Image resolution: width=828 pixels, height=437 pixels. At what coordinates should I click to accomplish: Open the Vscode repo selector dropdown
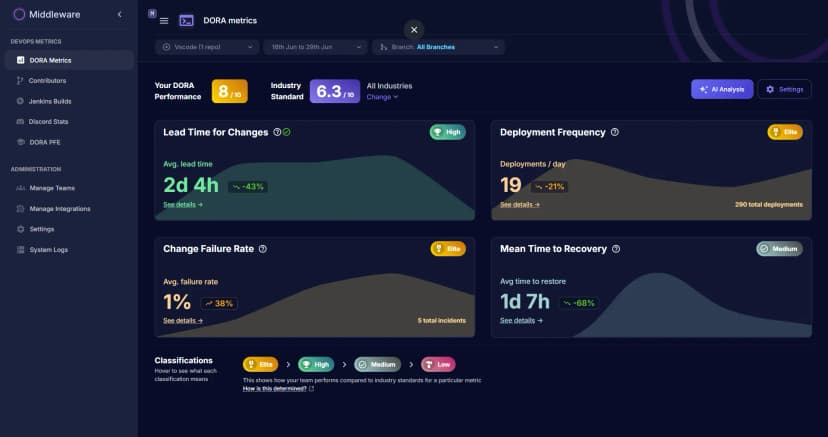(x=207, y=47)
